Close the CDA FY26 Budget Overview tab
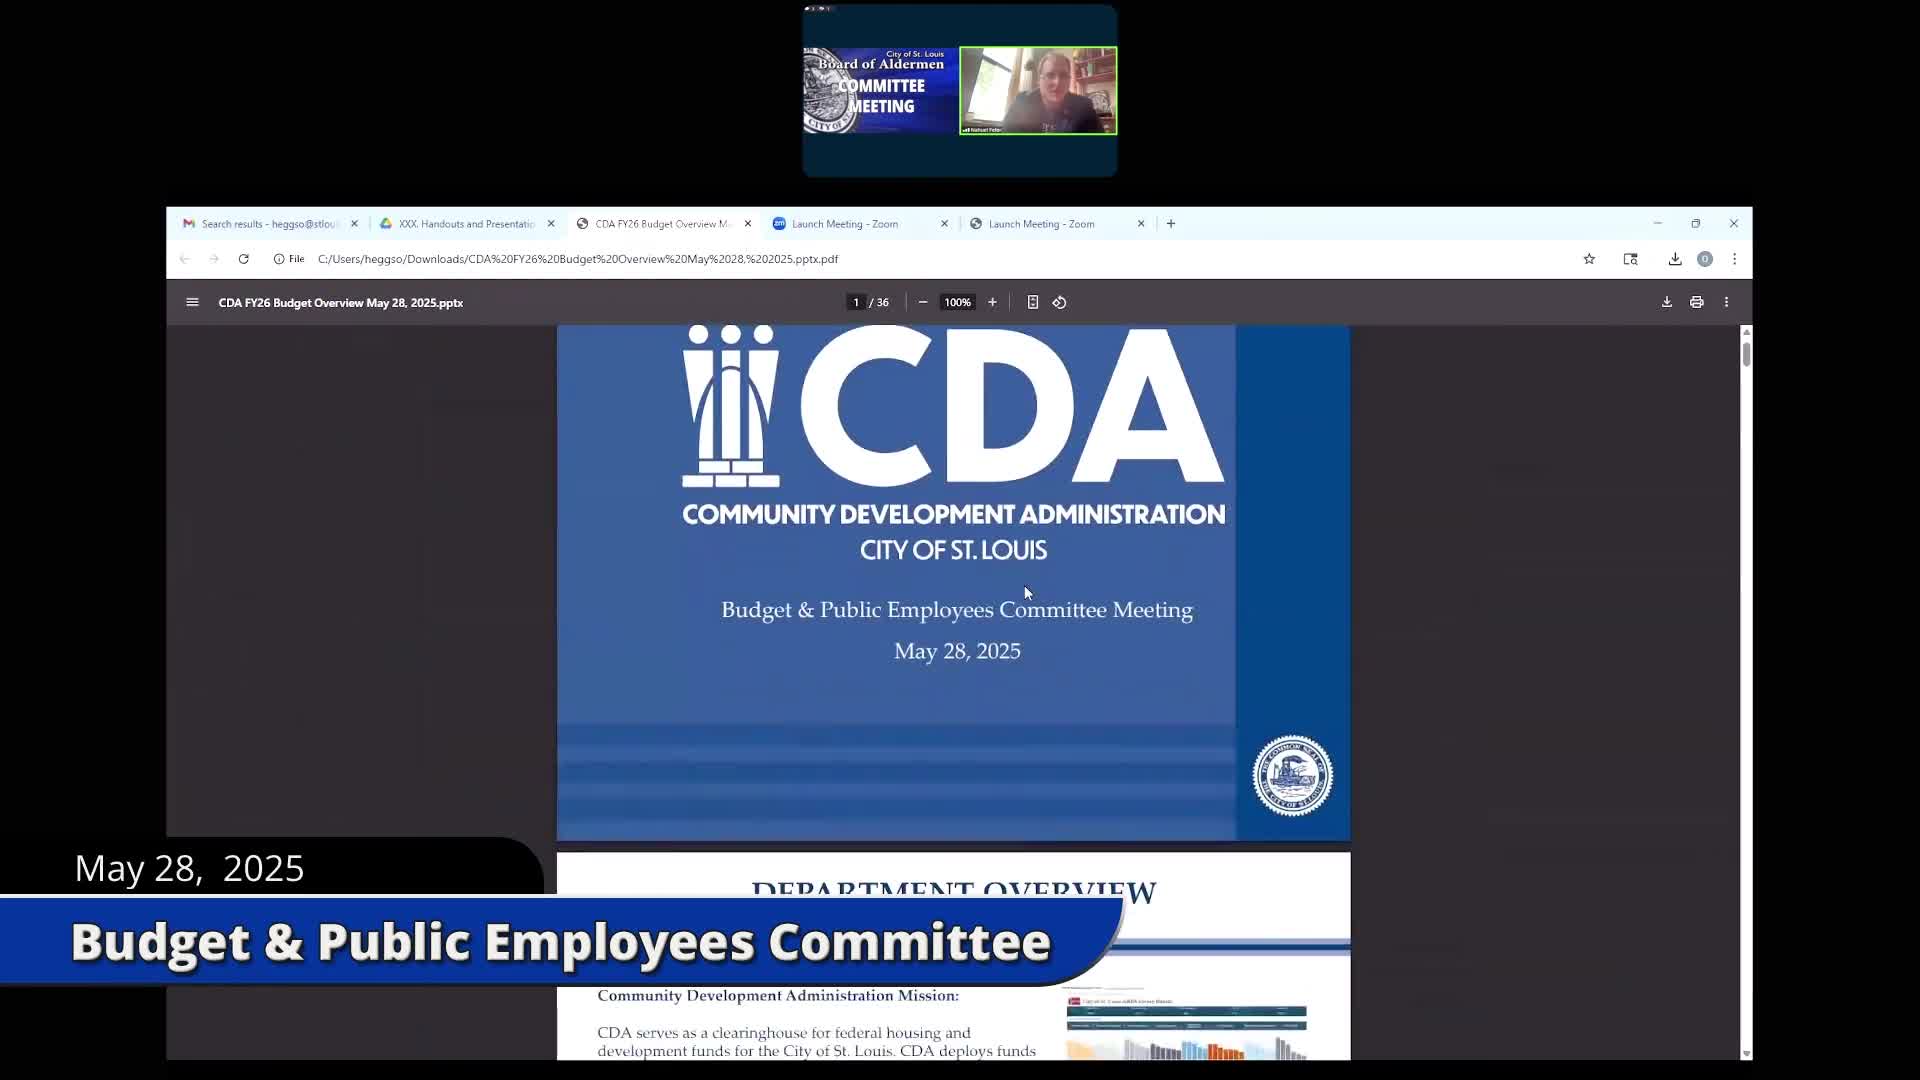Image resolution: width=1920 pixels, height=1080 pixels. [x=748, y=224]
